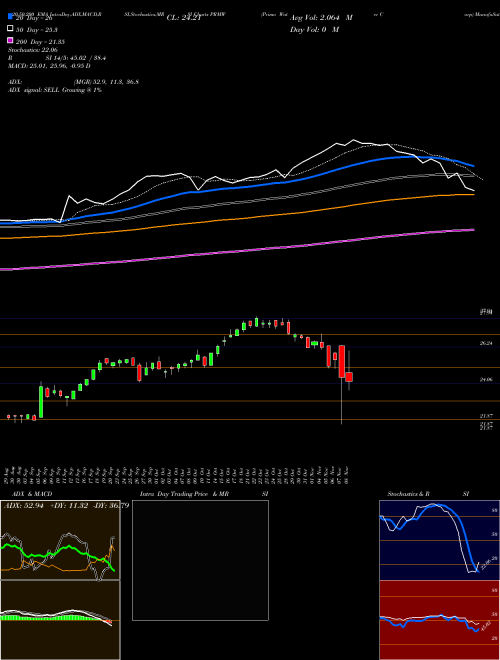This screenshot has width=500, height=660.
Task: Click the magenta 200 Day legend swatch
Action: click(10, 41)
